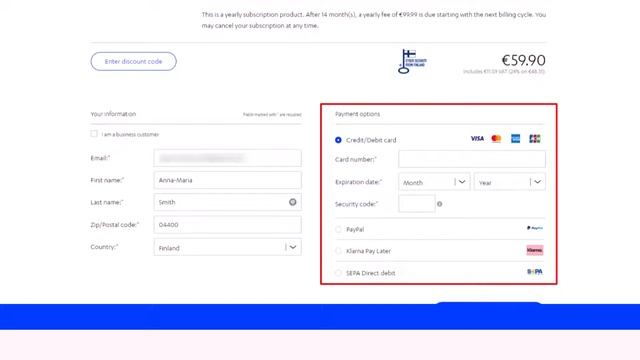The height and width of the screenshot is (360, 640).
Task: Click the Card number input field
Action: point(471,159)
